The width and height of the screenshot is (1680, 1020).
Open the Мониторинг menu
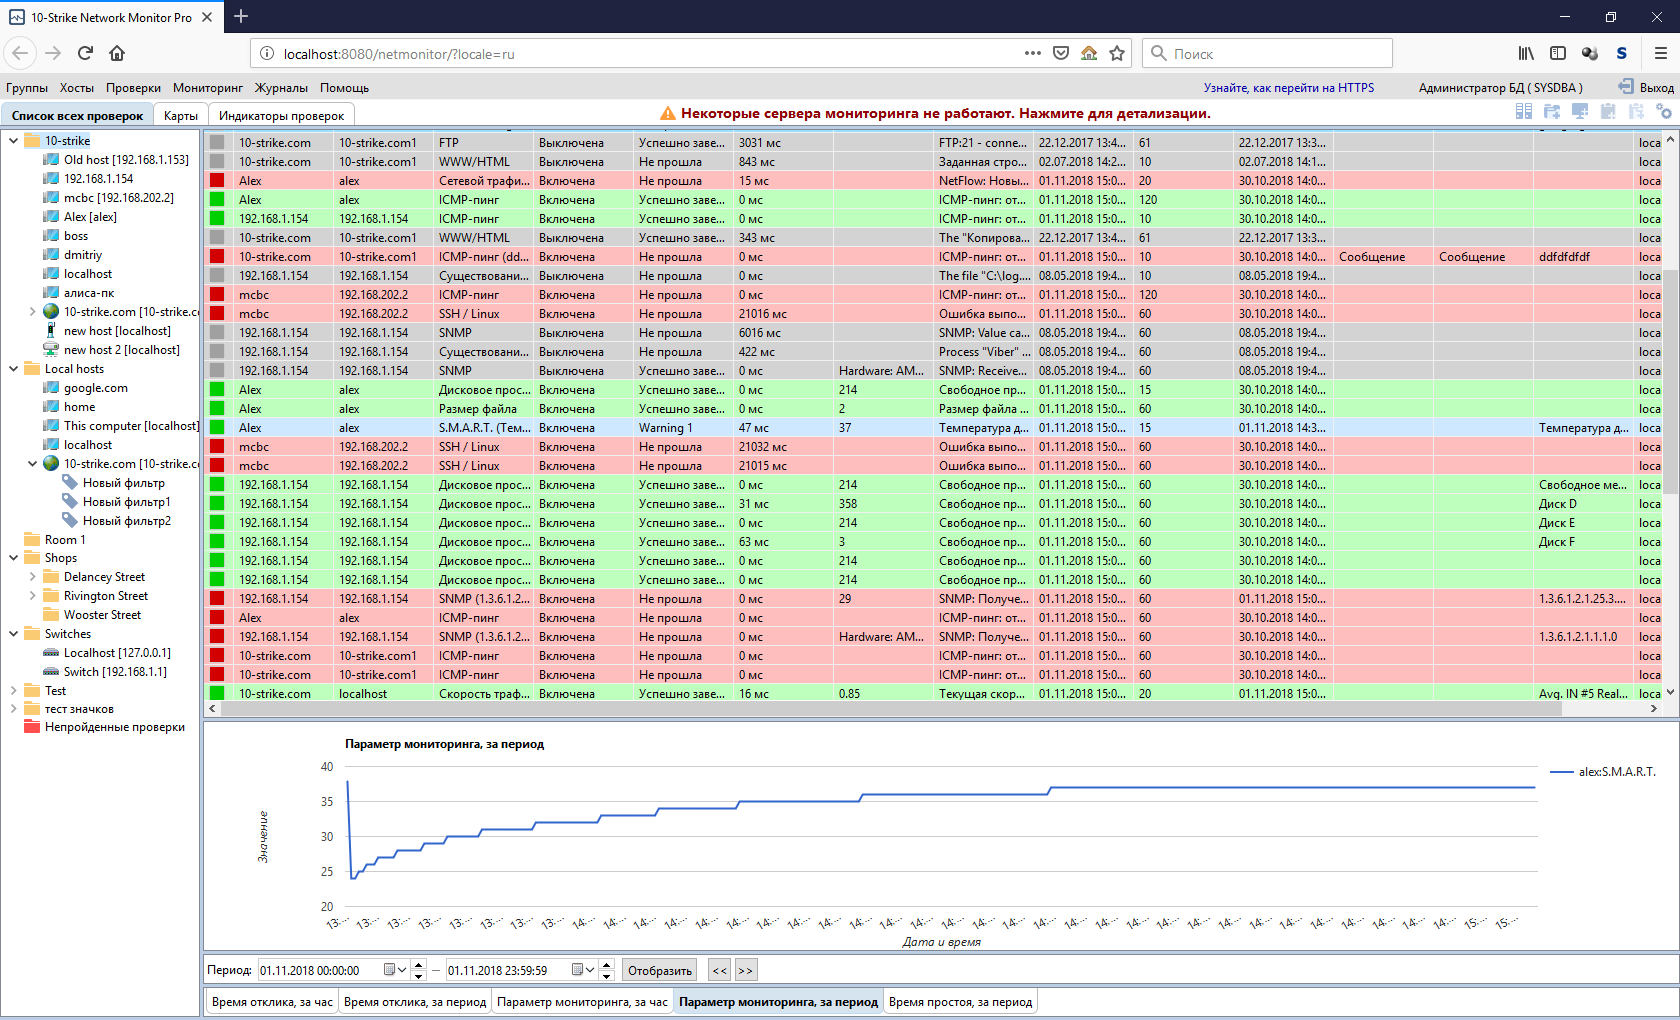[207, 88]
